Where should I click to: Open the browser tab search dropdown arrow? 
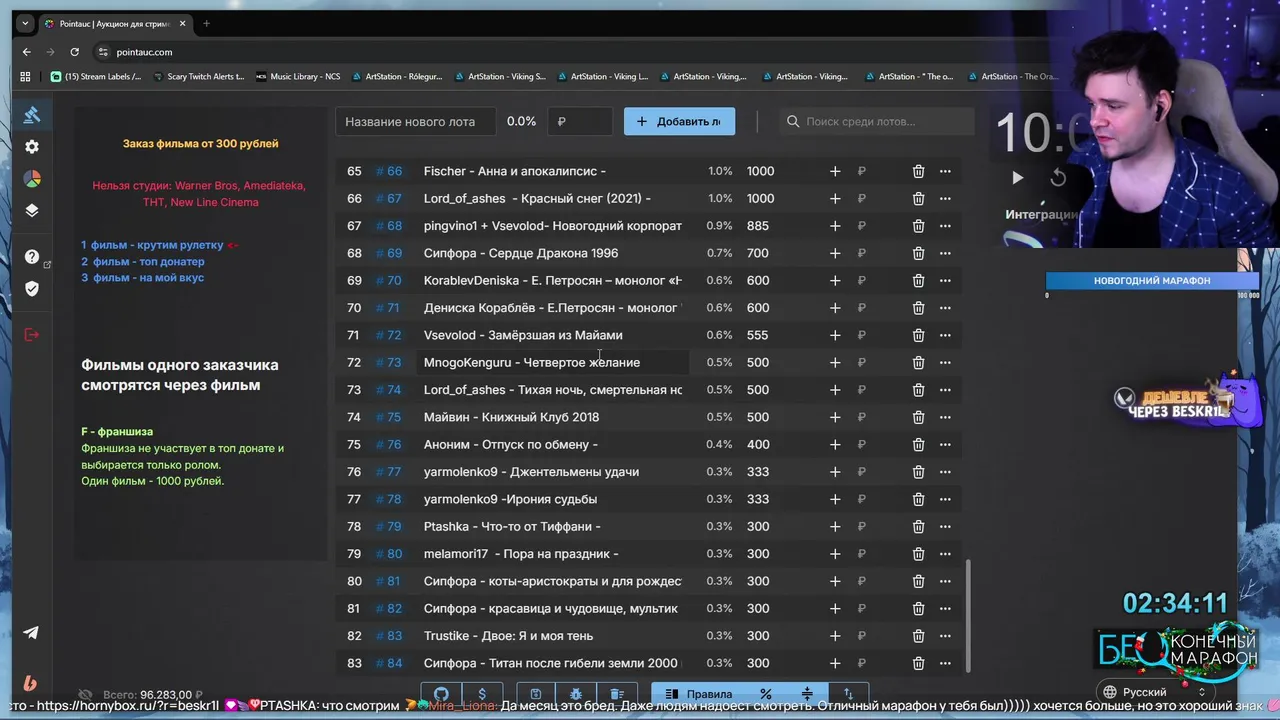pyautogui.click(x=25, y=23)
